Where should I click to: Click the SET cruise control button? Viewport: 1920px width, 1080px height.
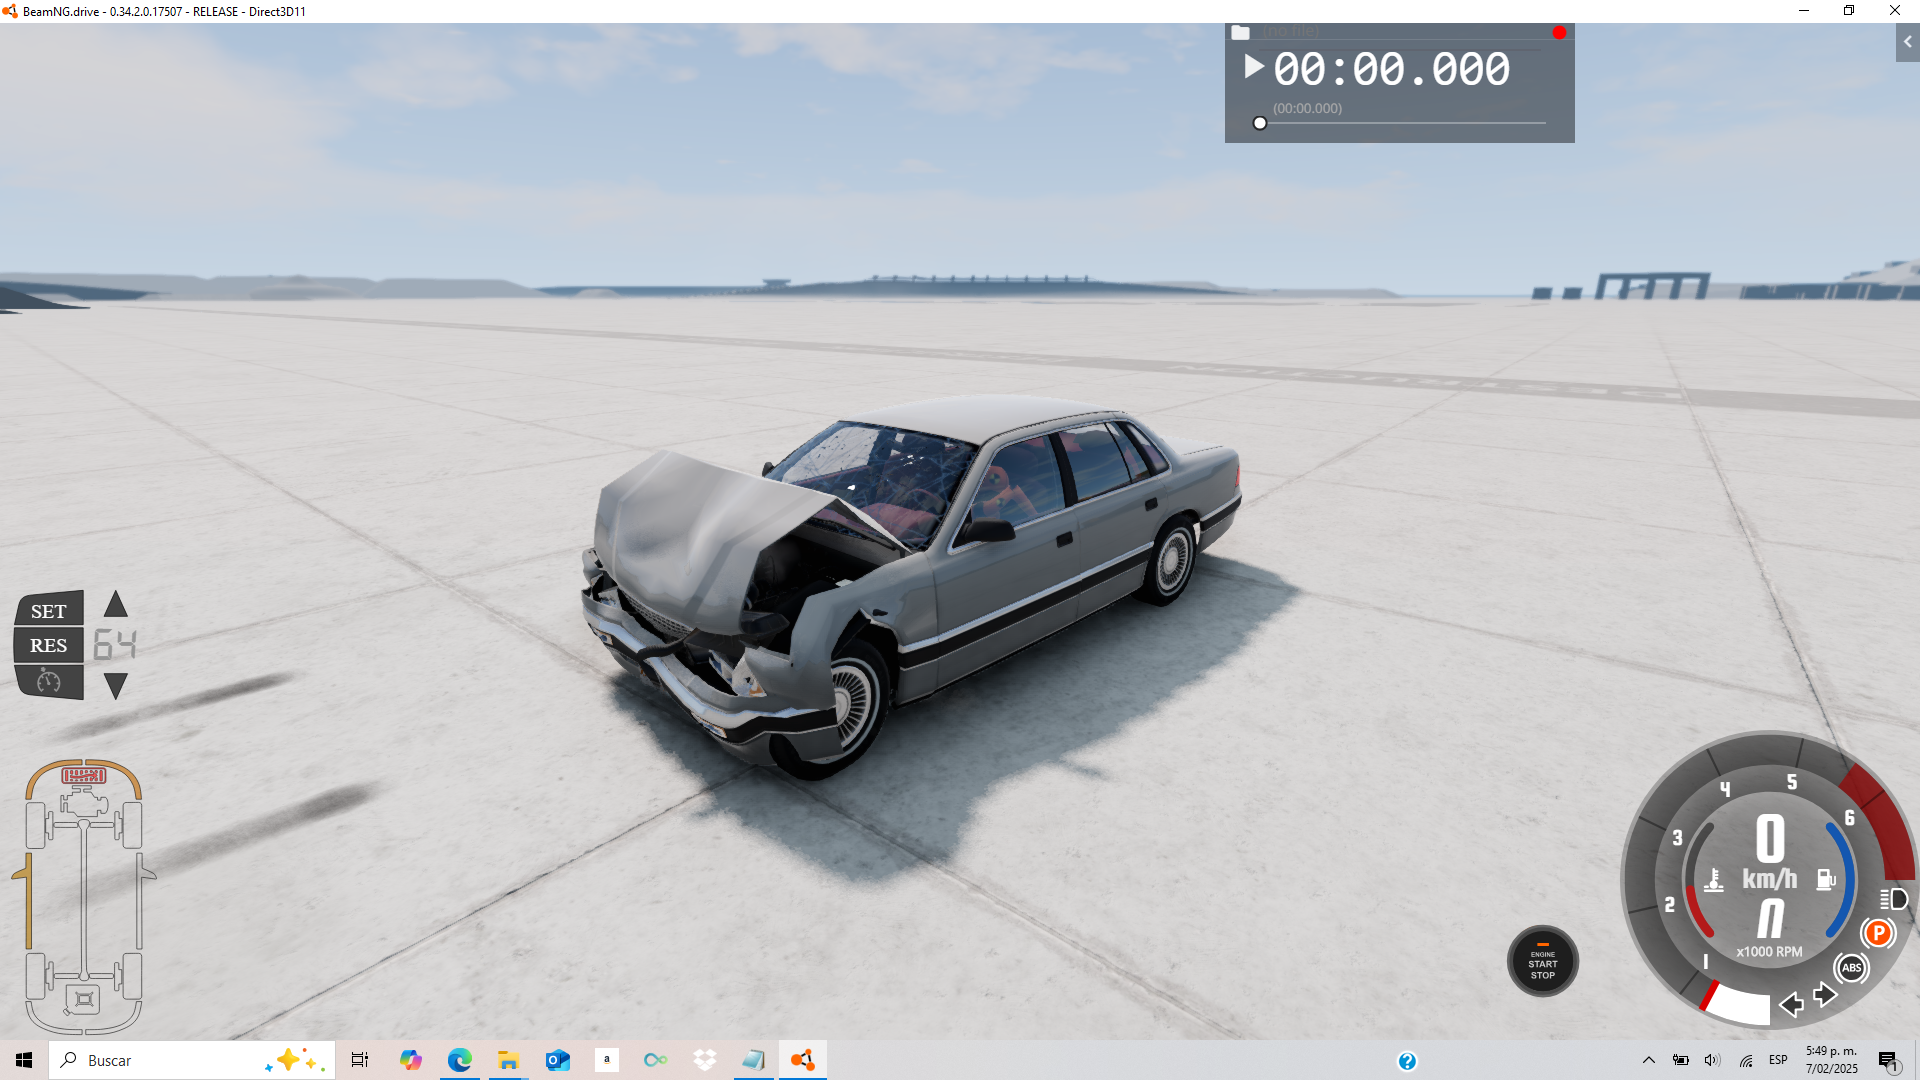point(49,610)
